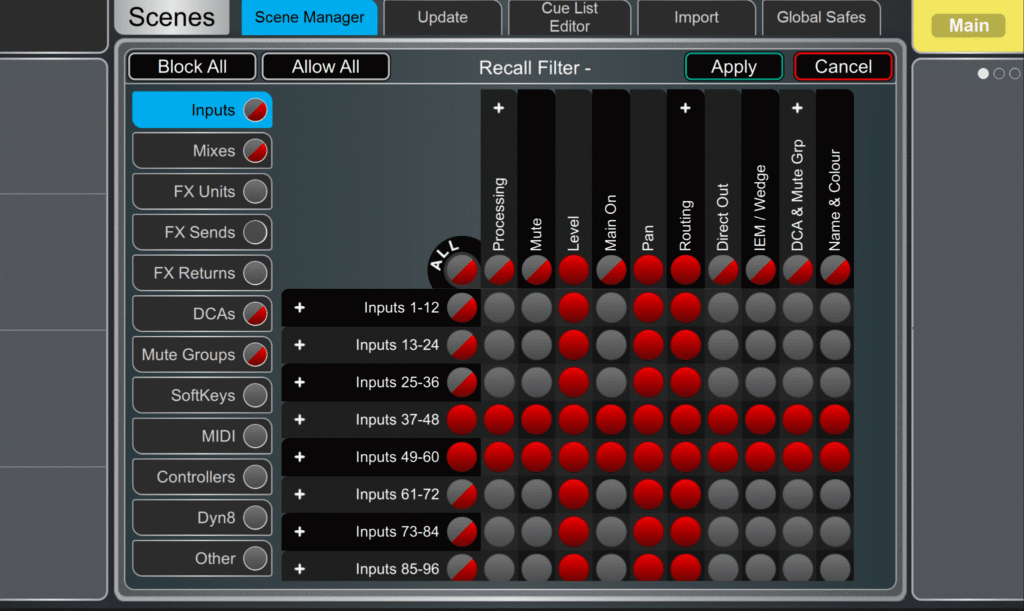Click the Direct Out column header circle
Screen dimensions: 1024x611
coord(723,269)
